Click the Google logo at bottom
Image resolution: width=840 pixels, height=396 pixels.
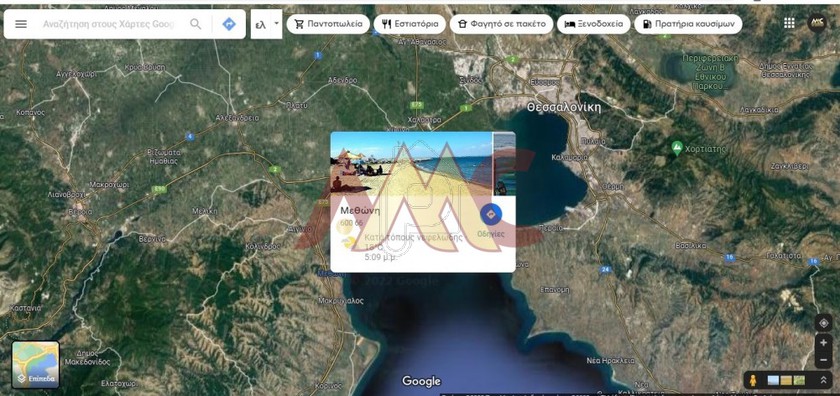tap(421, 381)
